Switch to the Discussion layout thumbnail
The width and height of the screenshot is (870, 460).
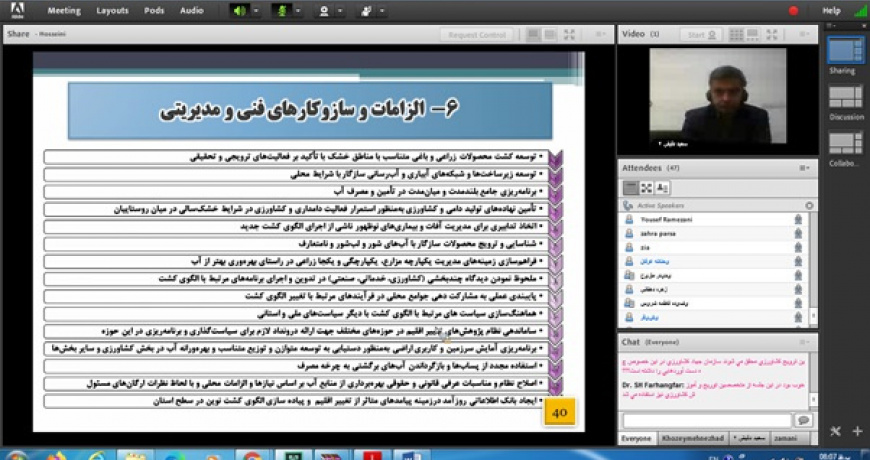tap(846, 97)
